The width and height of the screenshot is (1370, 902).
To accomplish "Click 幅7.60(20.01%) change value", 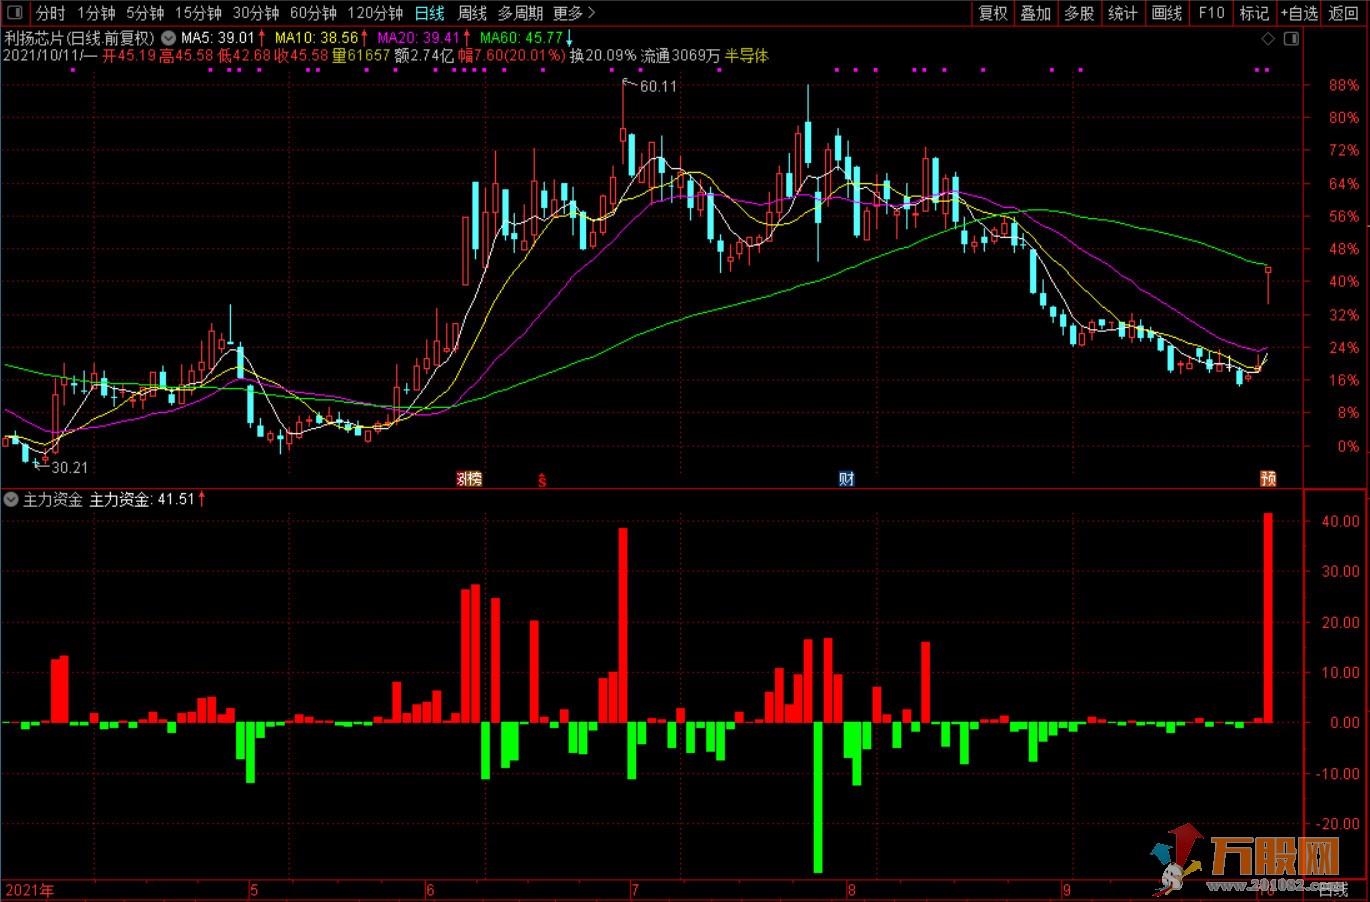I will click(511, 56).
